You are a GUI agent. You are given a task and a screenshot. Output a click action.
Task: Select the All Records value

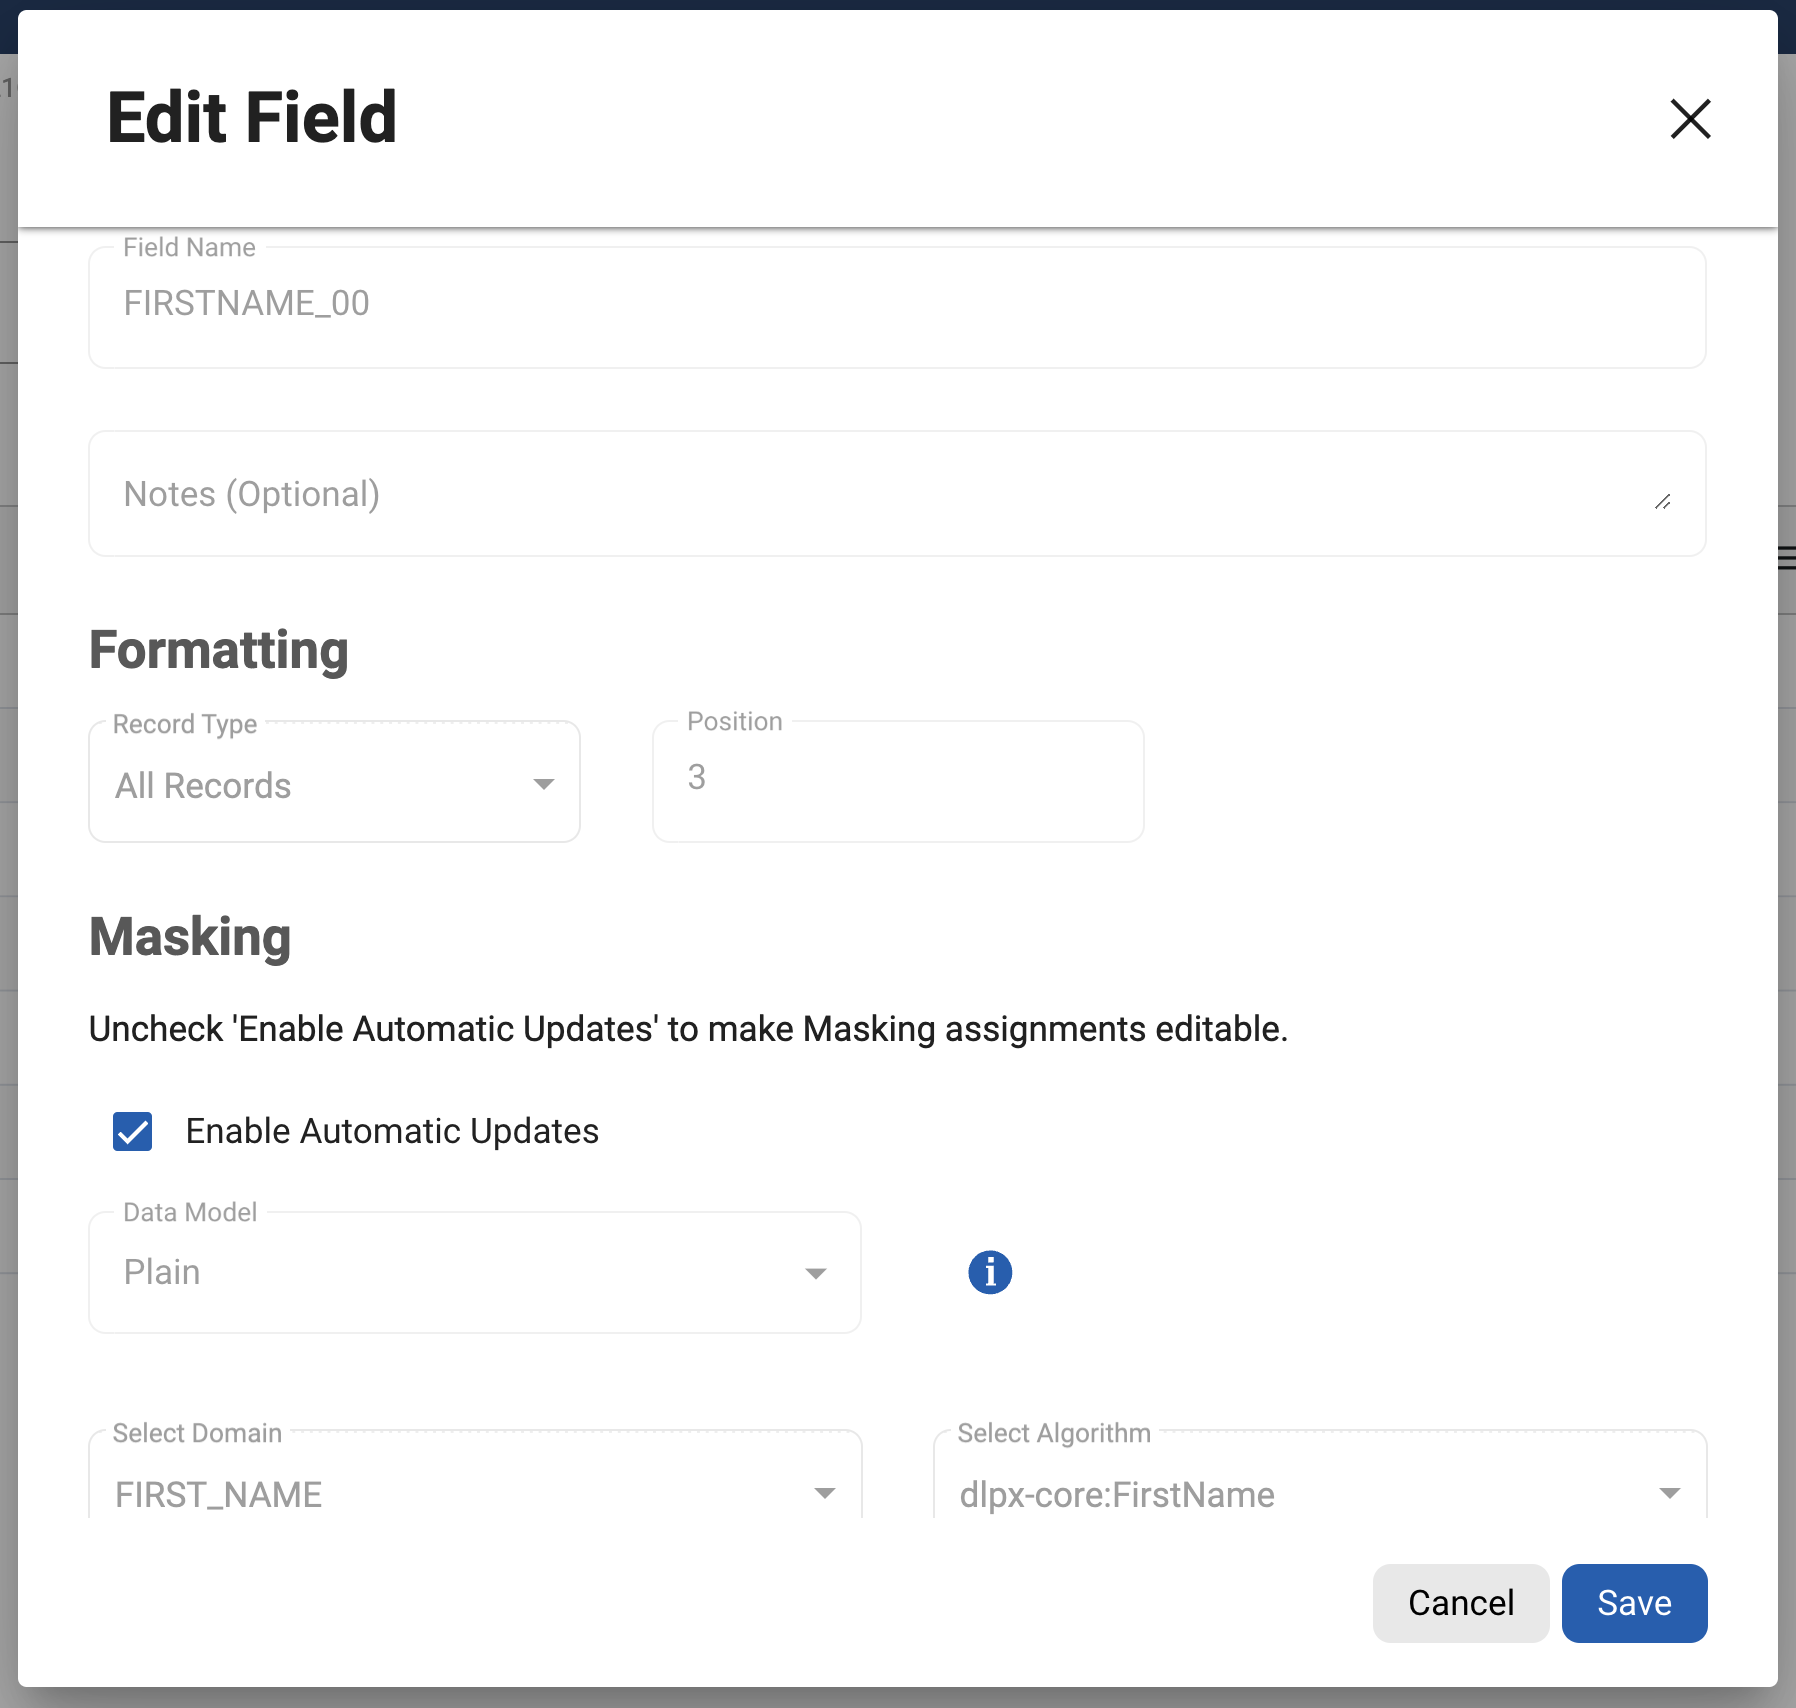203,786
